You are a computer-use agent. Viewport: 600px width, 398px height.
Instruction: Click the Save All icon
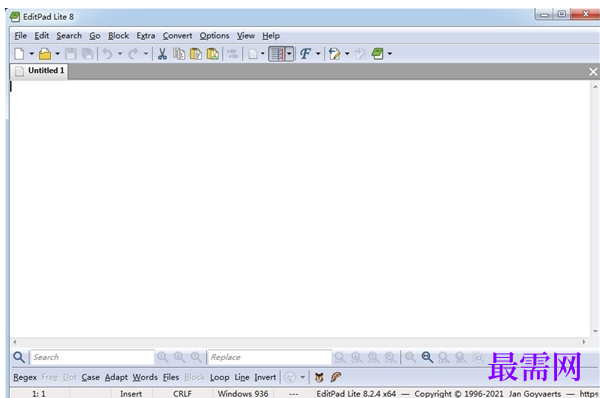(x=88, y=54)
